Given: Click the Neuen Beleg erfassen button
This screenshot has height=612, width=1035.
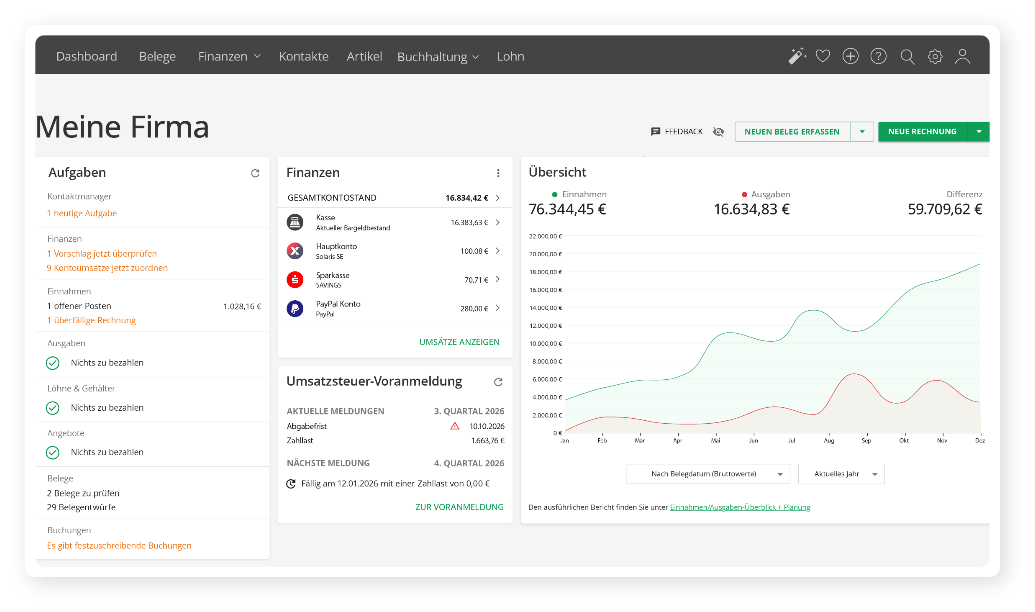Looking at the screenshot, I should coord(792,132).
